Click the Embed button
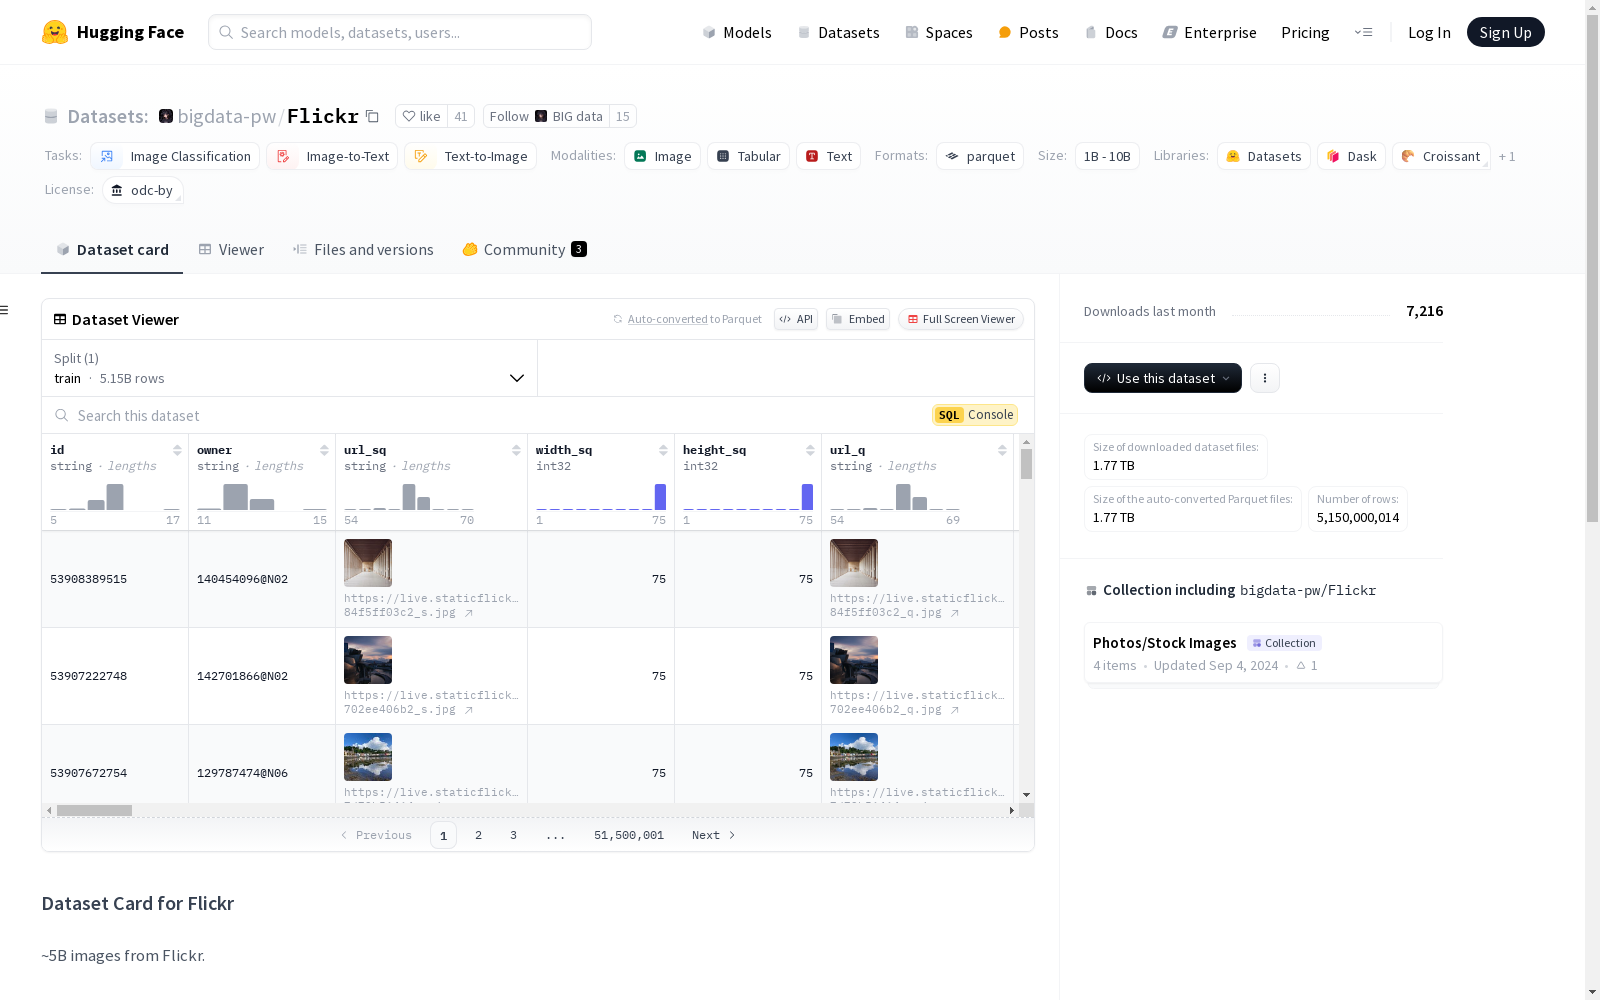 coord(858,319)
